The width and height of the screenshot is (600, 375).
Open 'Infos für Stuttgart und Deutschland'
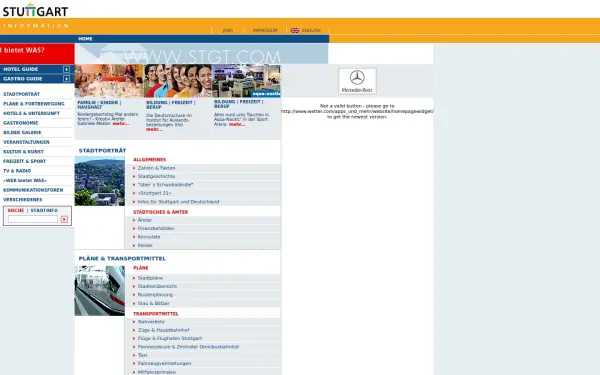(178, 202)
